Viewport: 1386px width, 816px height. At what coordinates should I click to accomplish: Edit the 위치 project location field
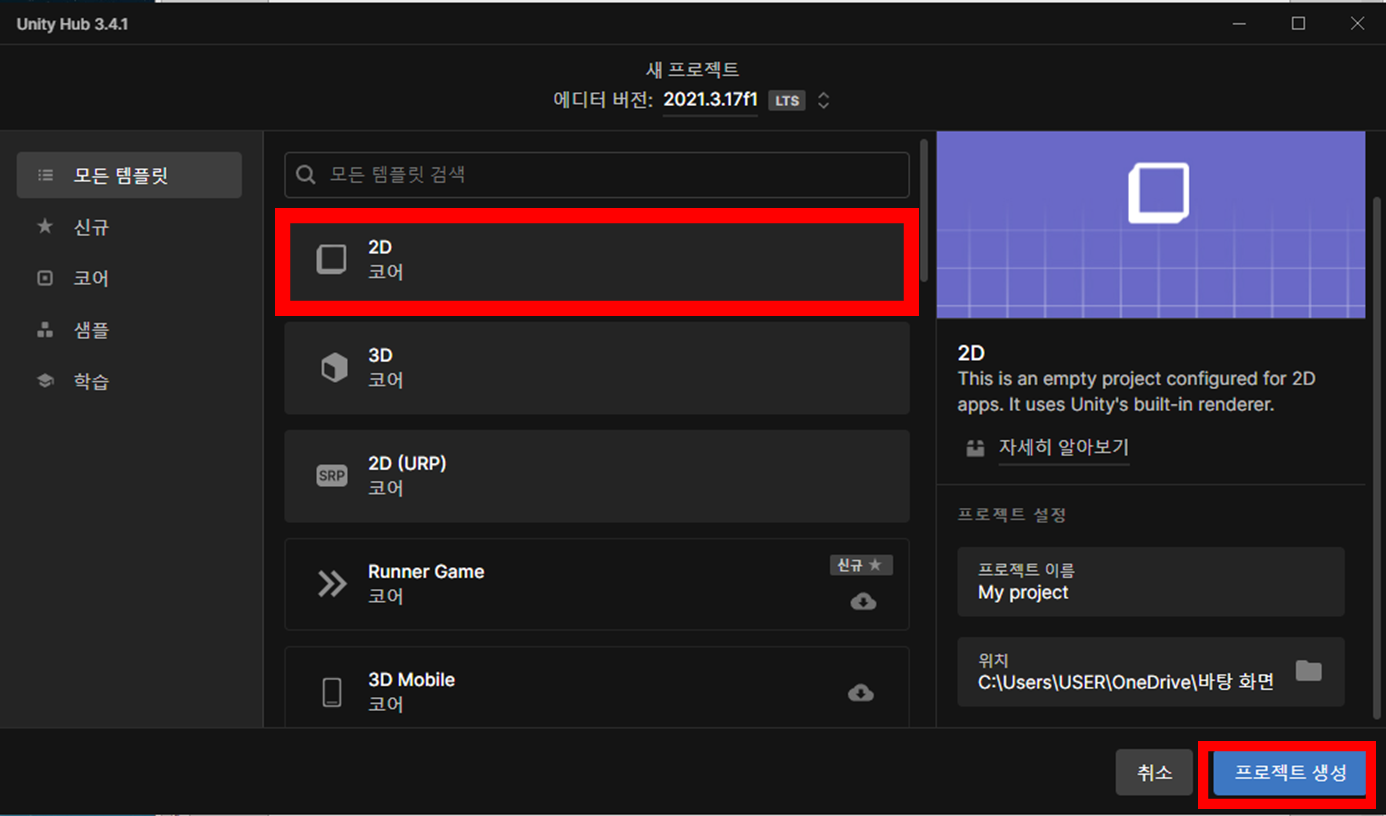1151,672
